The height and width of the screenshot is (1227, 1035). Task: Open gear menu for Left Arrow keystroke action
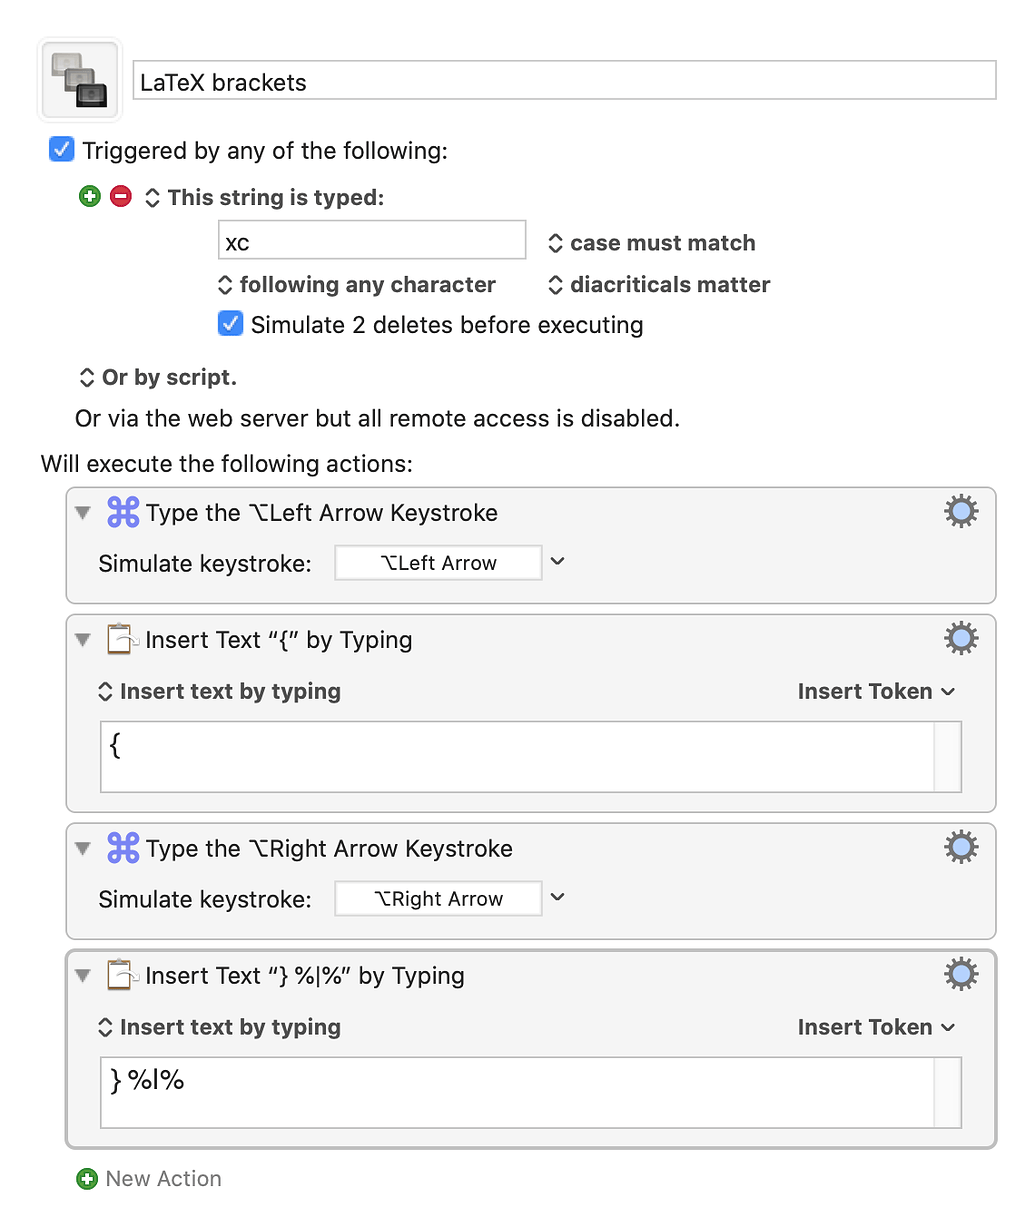click(x=960, y=512)
